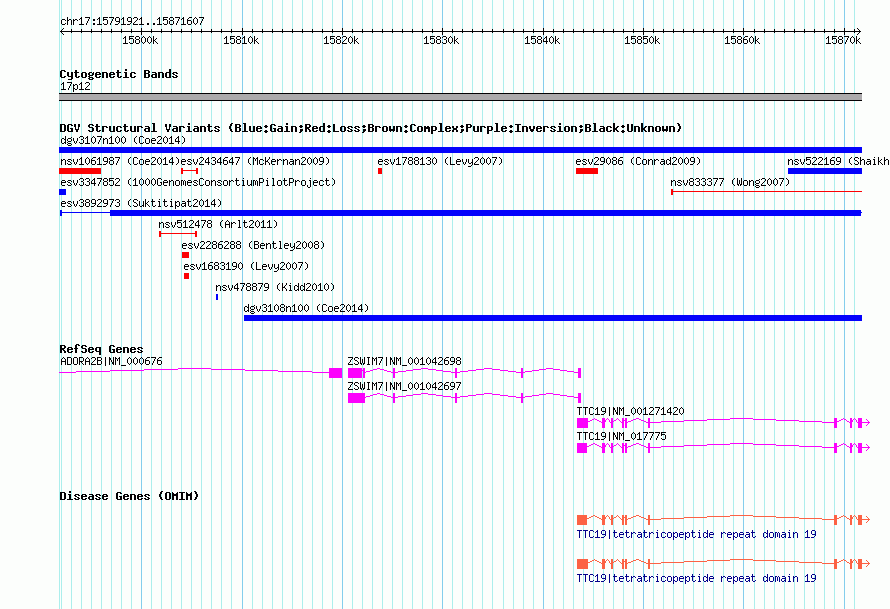Click esv2434647 (McKernan2009) label

(255, 161)
